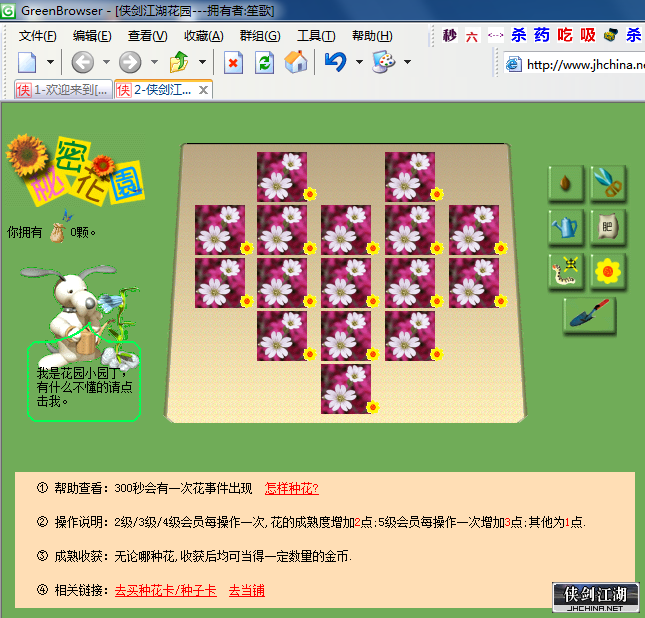Go back with the Back arrow

[83, 63]
